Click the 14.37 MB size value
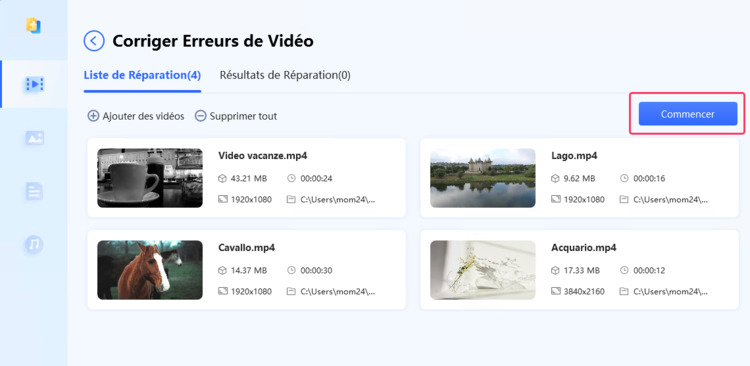 (x=249, y=270)
